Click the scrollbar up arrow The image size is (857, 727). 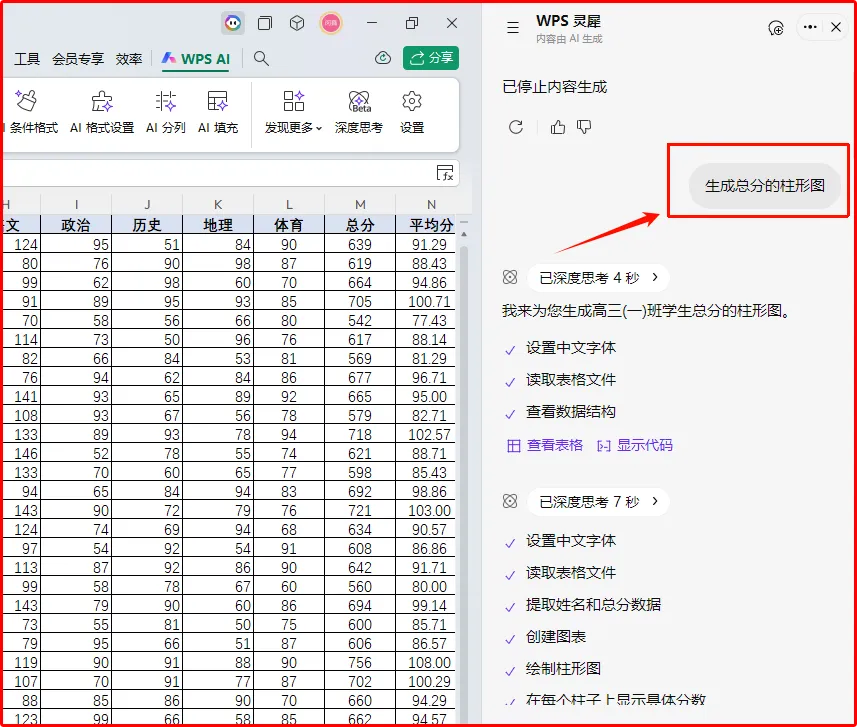point(464,234)
